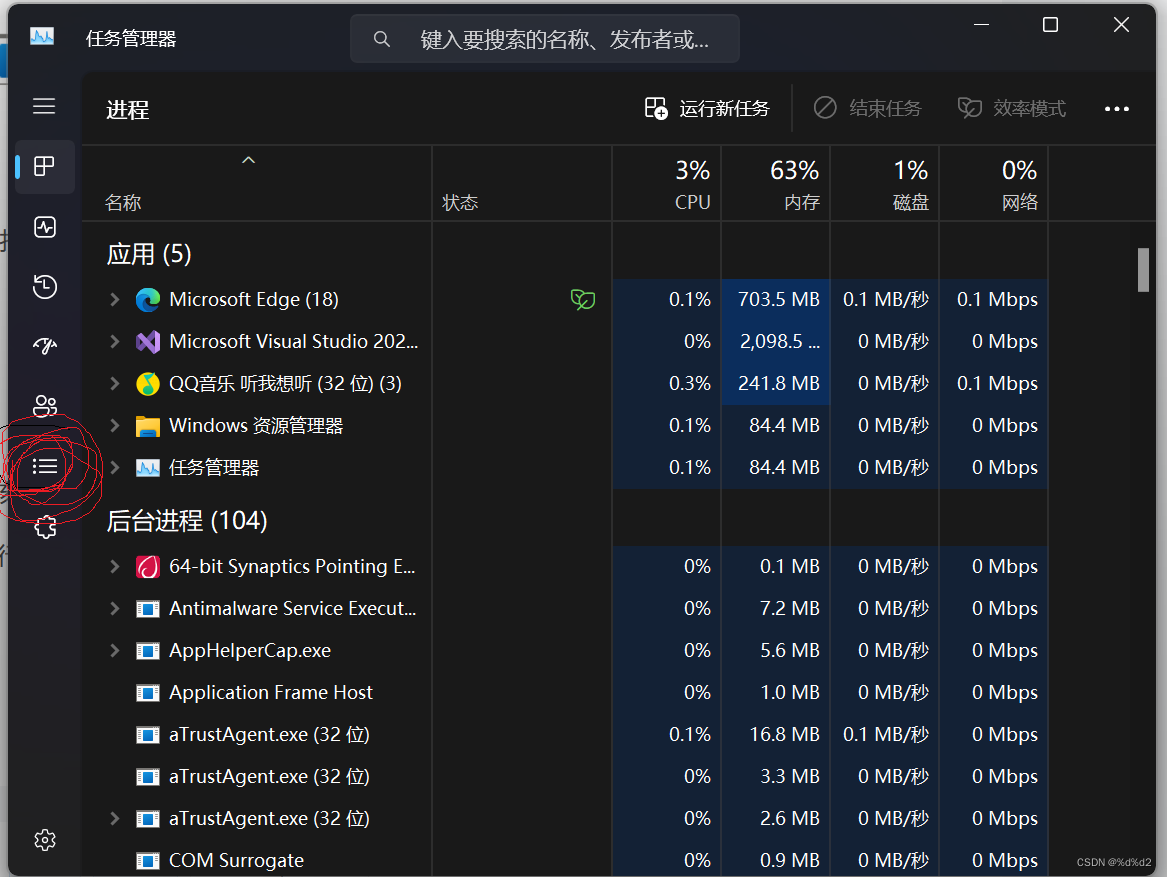Click the search magnifier icon

(382, 39)
